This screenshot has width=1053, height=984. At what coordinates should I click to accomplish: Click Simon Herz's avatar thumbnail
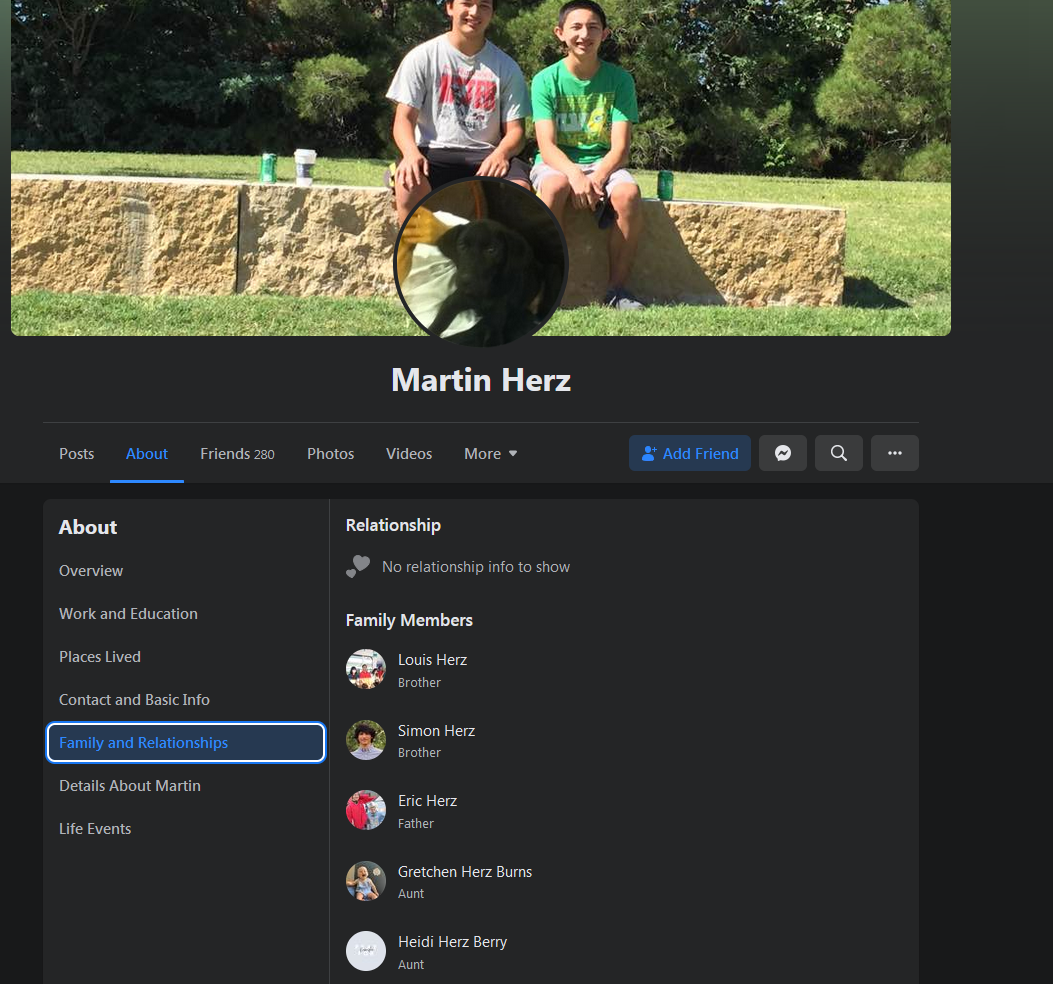tap(366, 740)
